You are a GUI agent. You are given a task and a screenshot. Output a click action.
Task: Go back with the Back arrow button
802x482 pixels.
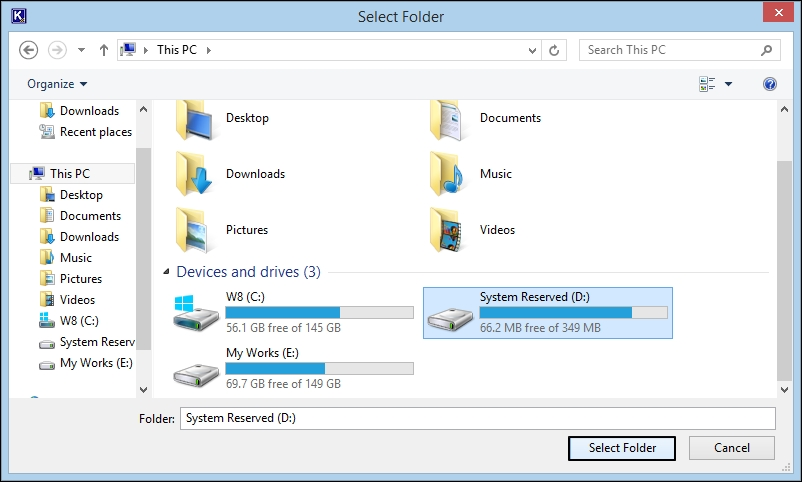(x=29, y=50)
